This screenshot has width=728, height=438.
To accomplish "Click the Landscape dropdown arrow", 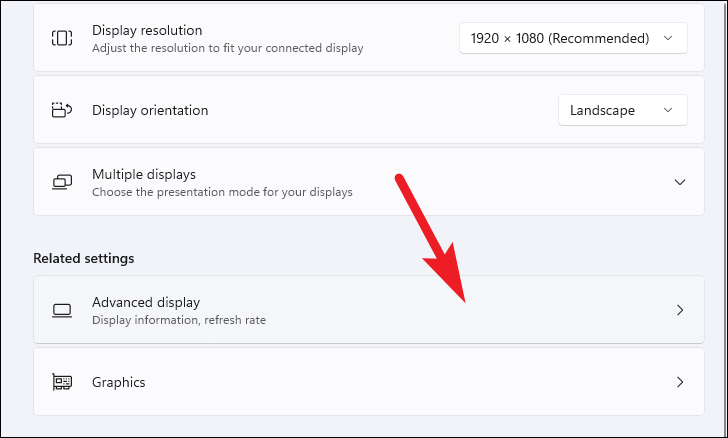I will (668, 110).
